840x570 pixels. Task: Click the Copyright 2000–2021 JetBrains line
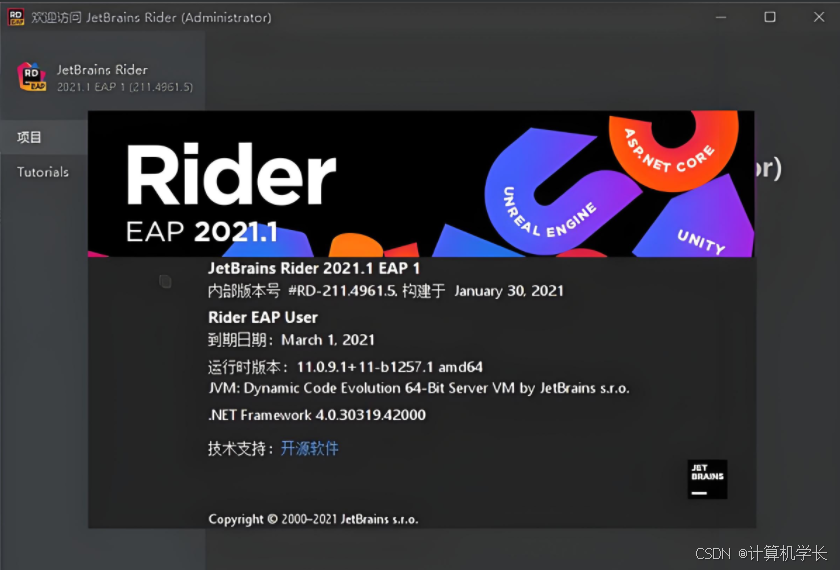click(313, 519)
